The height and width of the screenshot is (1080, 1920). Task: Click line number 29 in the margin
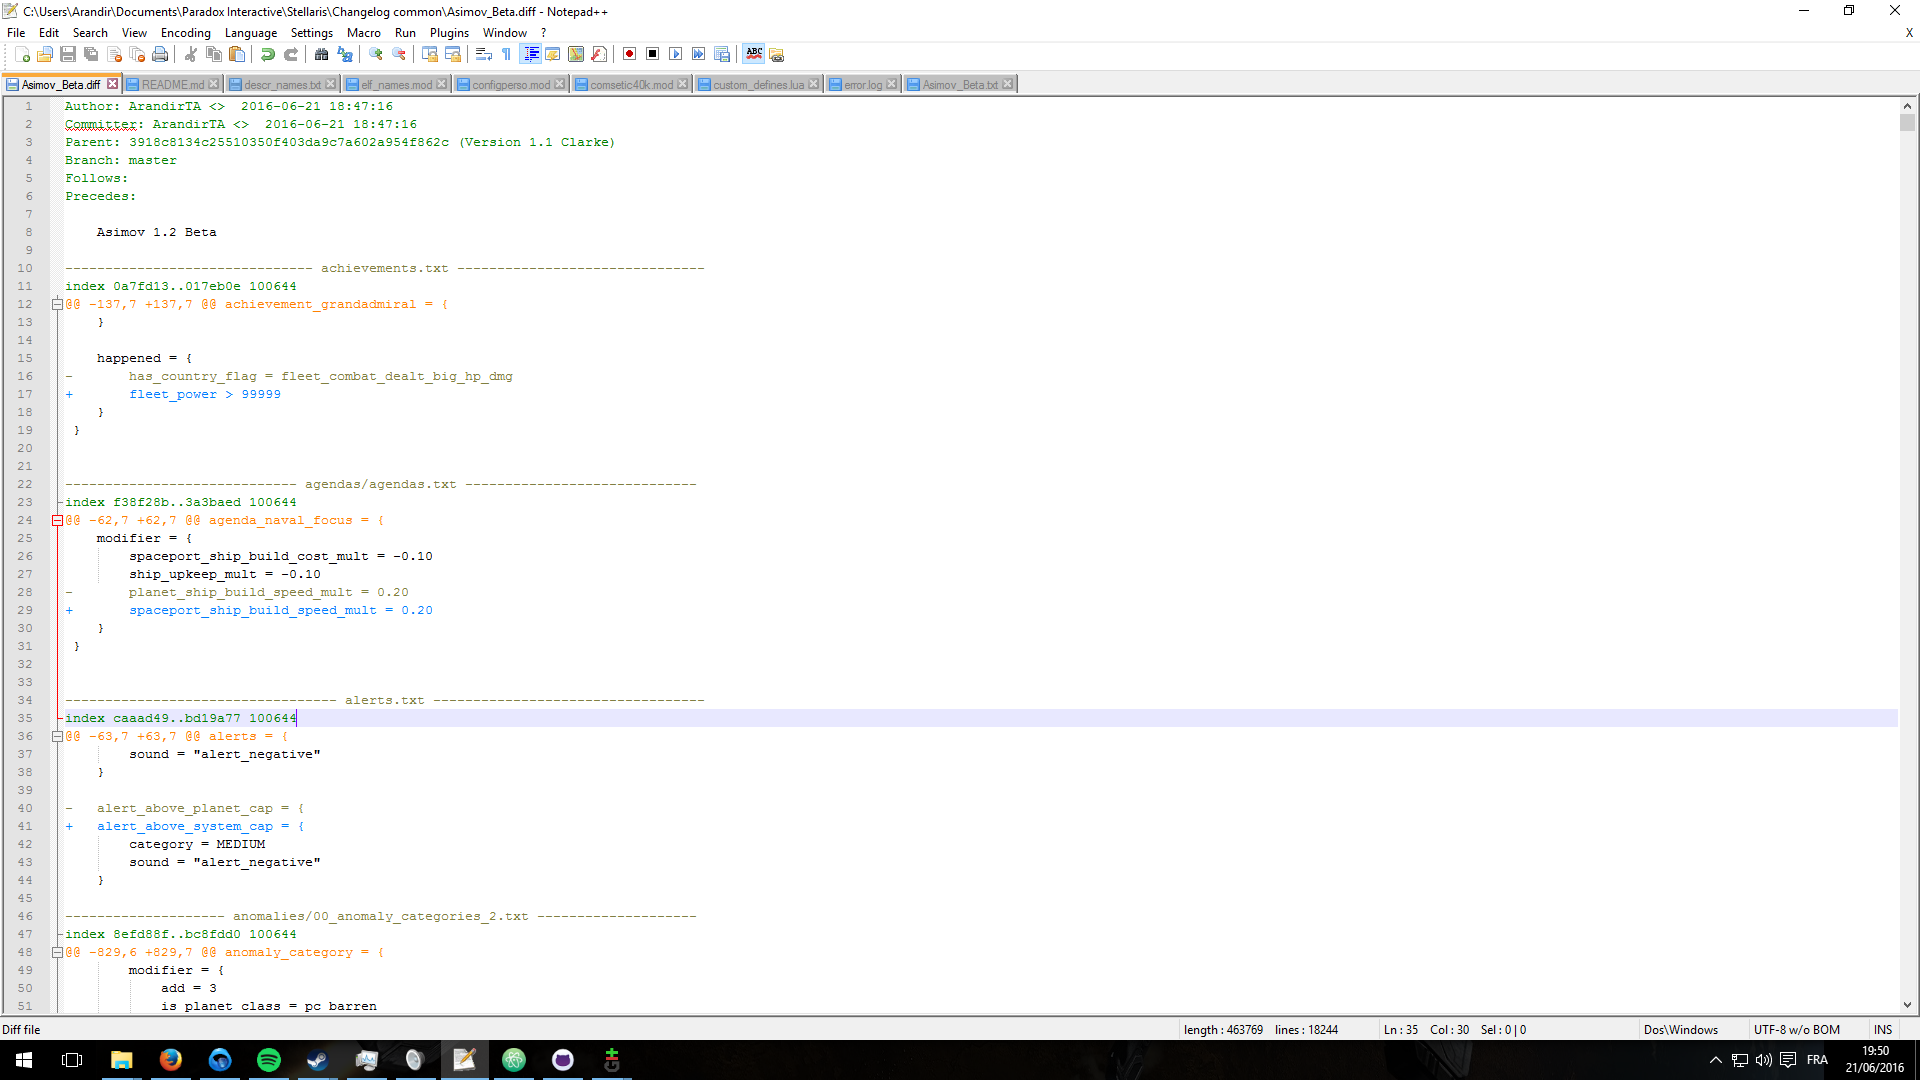[x=25, y=610]
